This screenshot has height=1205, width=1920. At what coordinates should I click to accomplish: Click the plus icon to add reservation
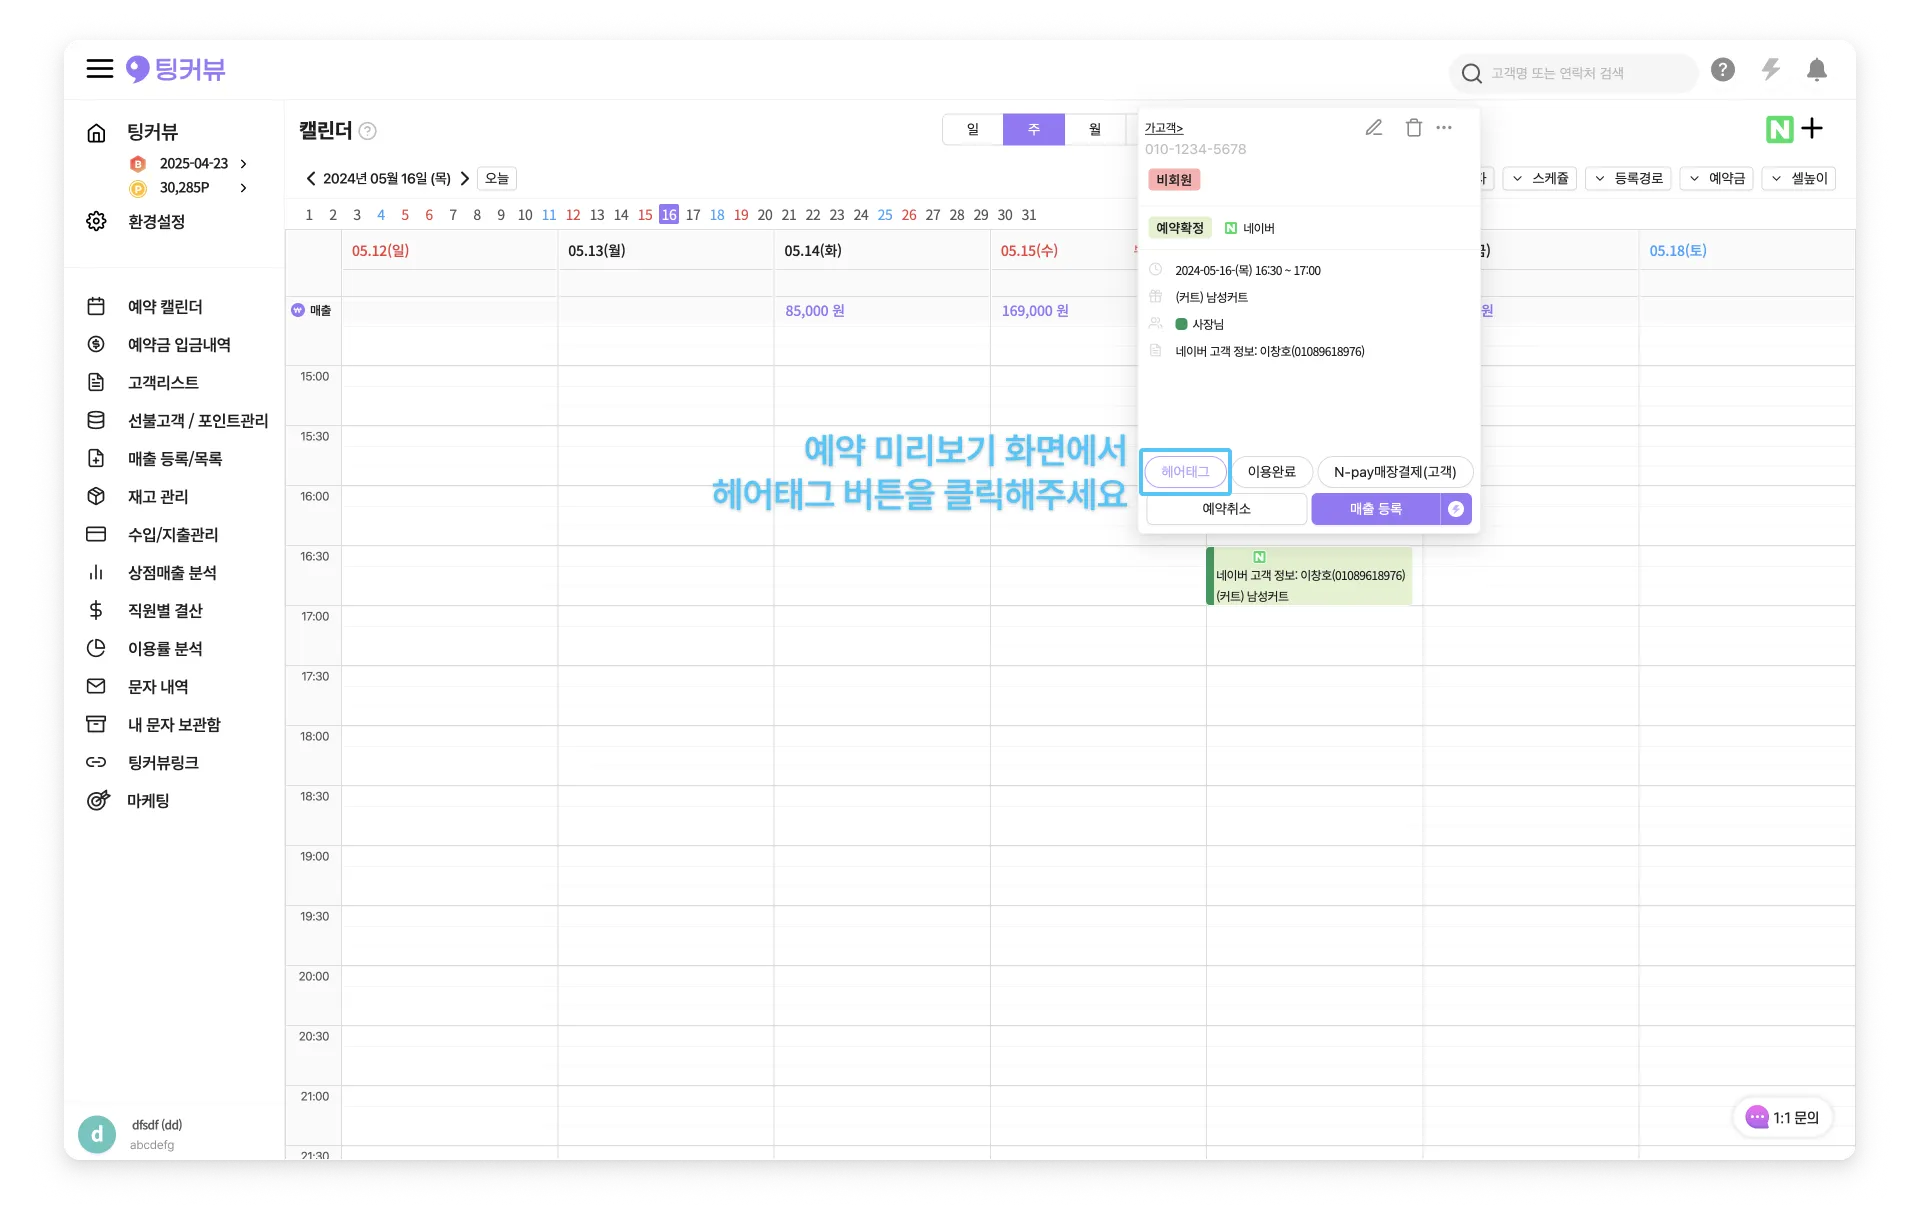point(1813,129)
